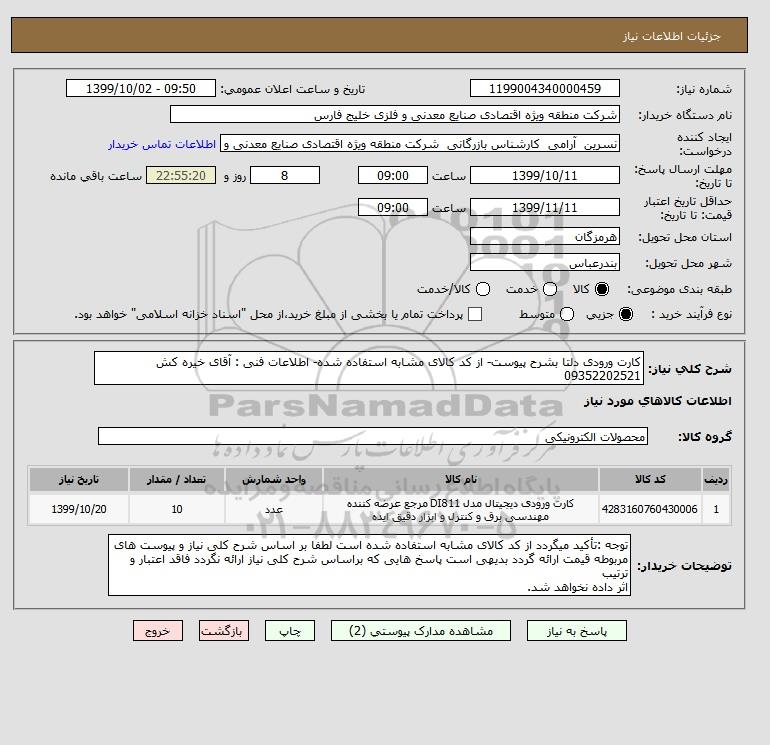This screenshot has width=770, height=745.
Task: Click the announcement date field 1399/10/02 - 09:50
Action: (x=141, y=88)
